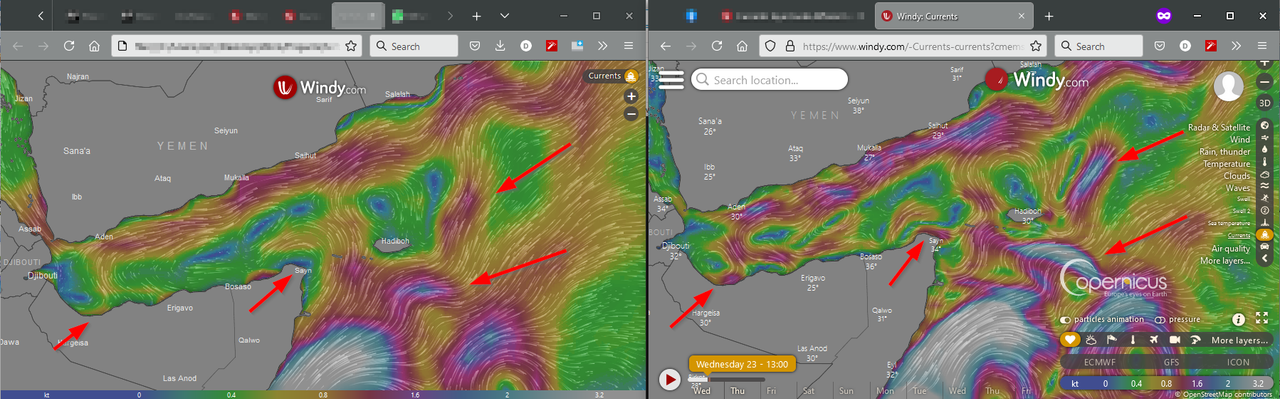Expand More layers in the right-side list

1226,260
